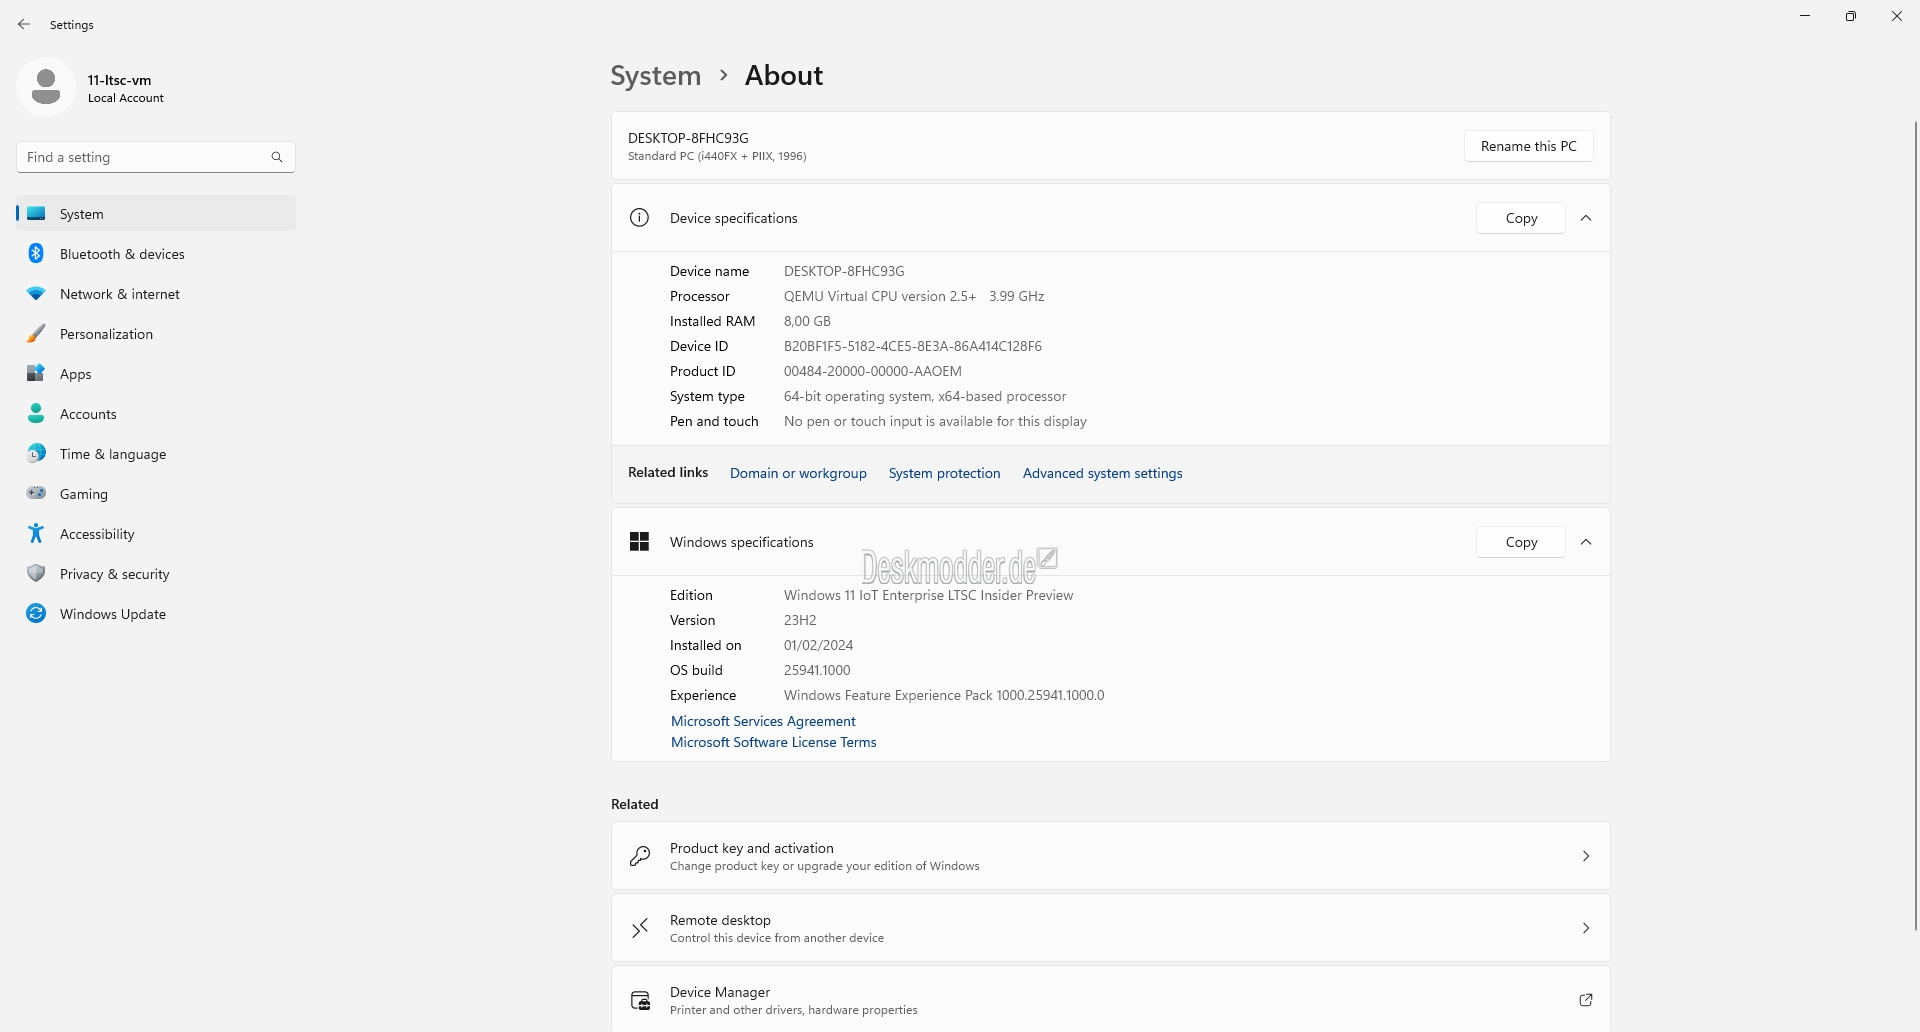This screenshot has height=1032, width=1920.
Task: Click the Network & internet wifi icon
Action: (x=36, y=294)
